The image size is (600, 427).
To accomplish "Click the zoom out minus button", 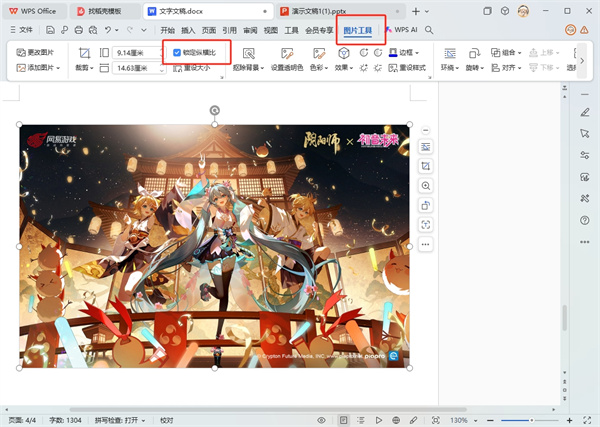I will pyautogui.click(x=490, y=420).
